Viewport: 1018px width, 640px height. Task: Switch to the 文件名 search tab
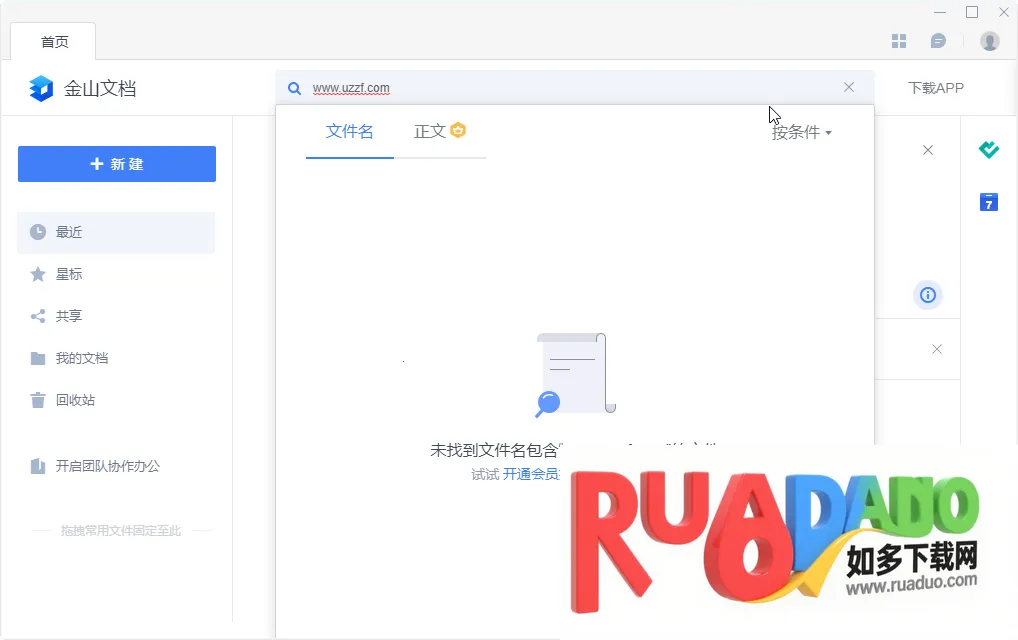349,131
